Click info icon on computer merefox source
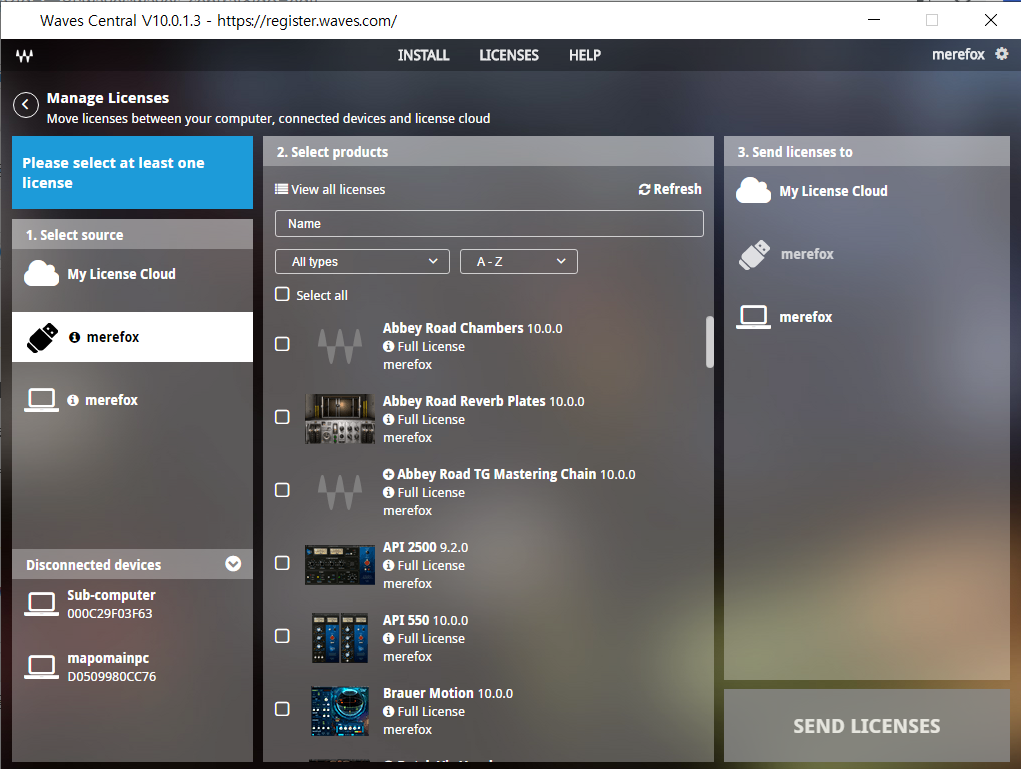 (x=73, y=401)
